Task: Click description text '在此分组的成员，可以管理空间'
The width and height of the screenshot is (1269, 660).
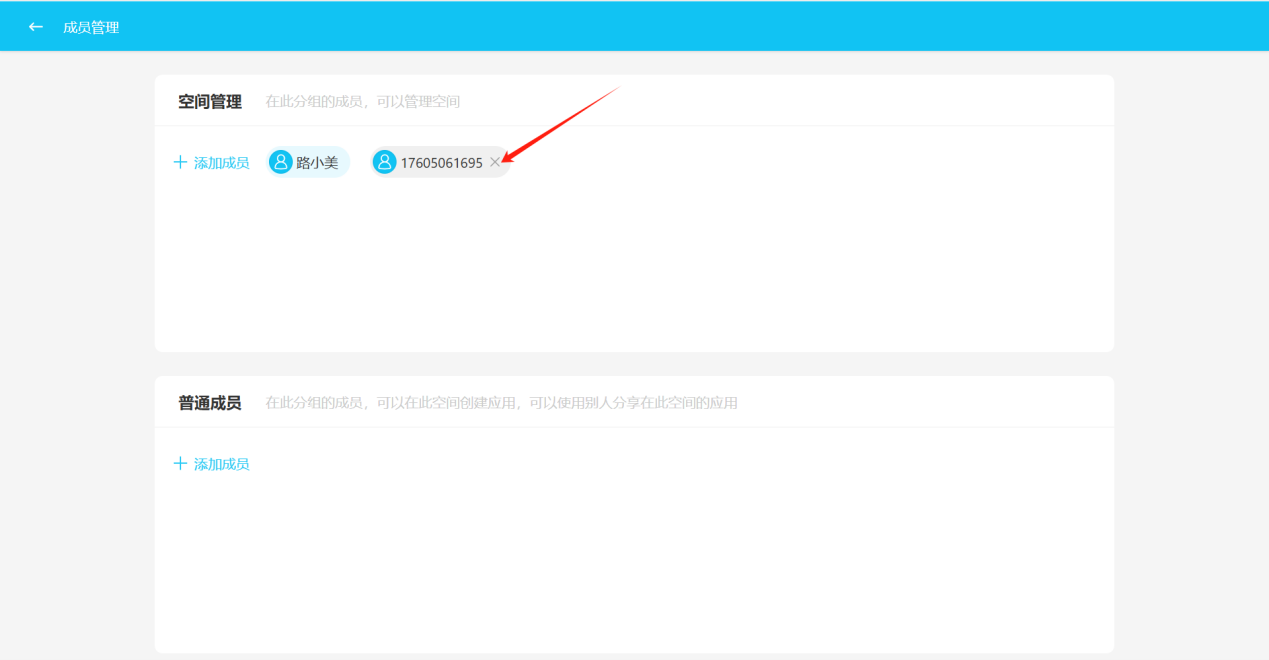Action: click(362, 102)
